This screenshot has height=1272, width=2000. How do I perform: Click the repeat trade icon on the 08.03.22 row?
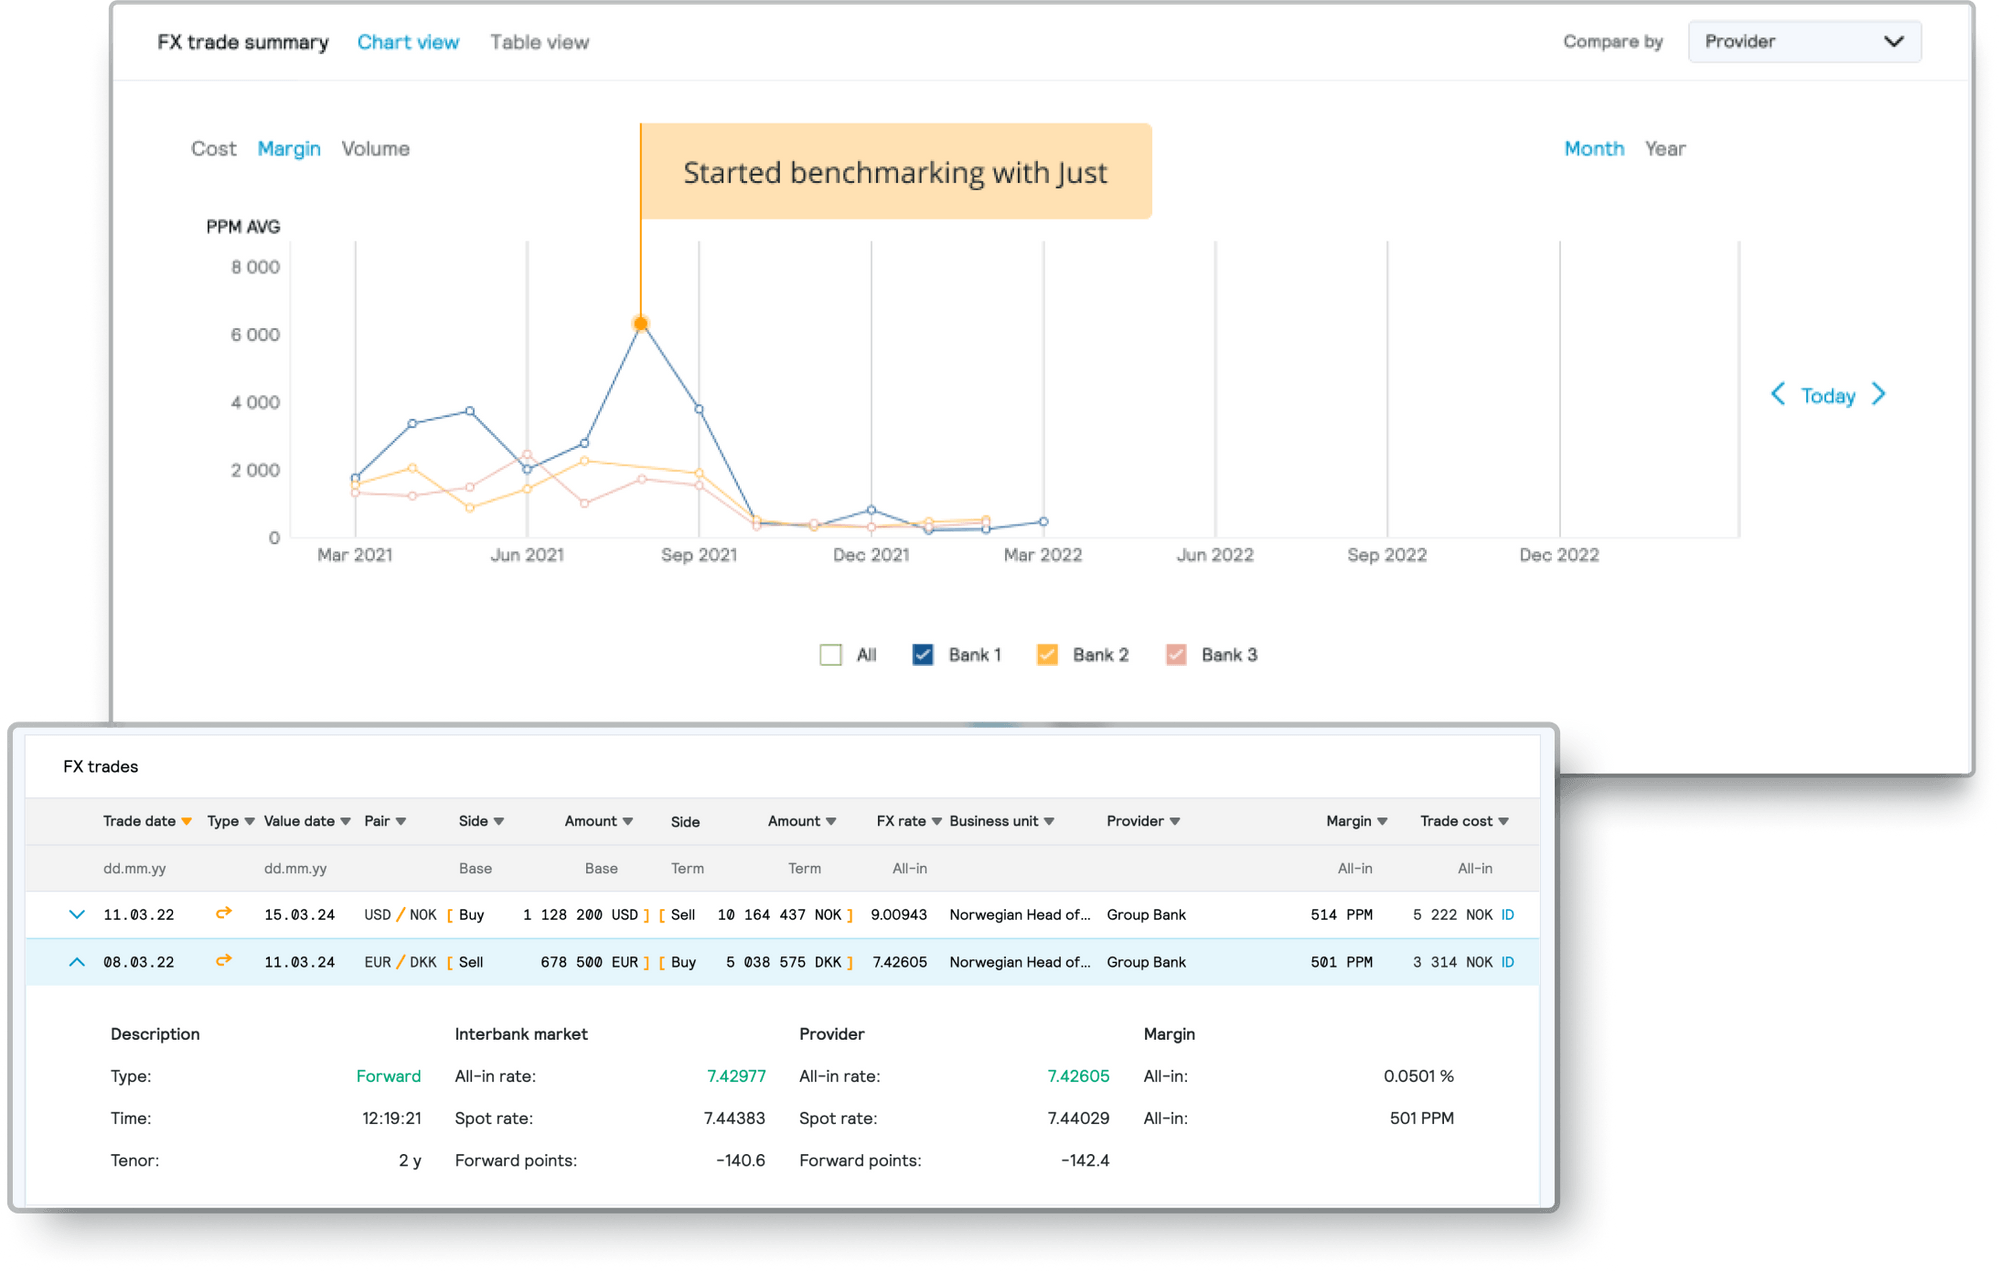224,961
